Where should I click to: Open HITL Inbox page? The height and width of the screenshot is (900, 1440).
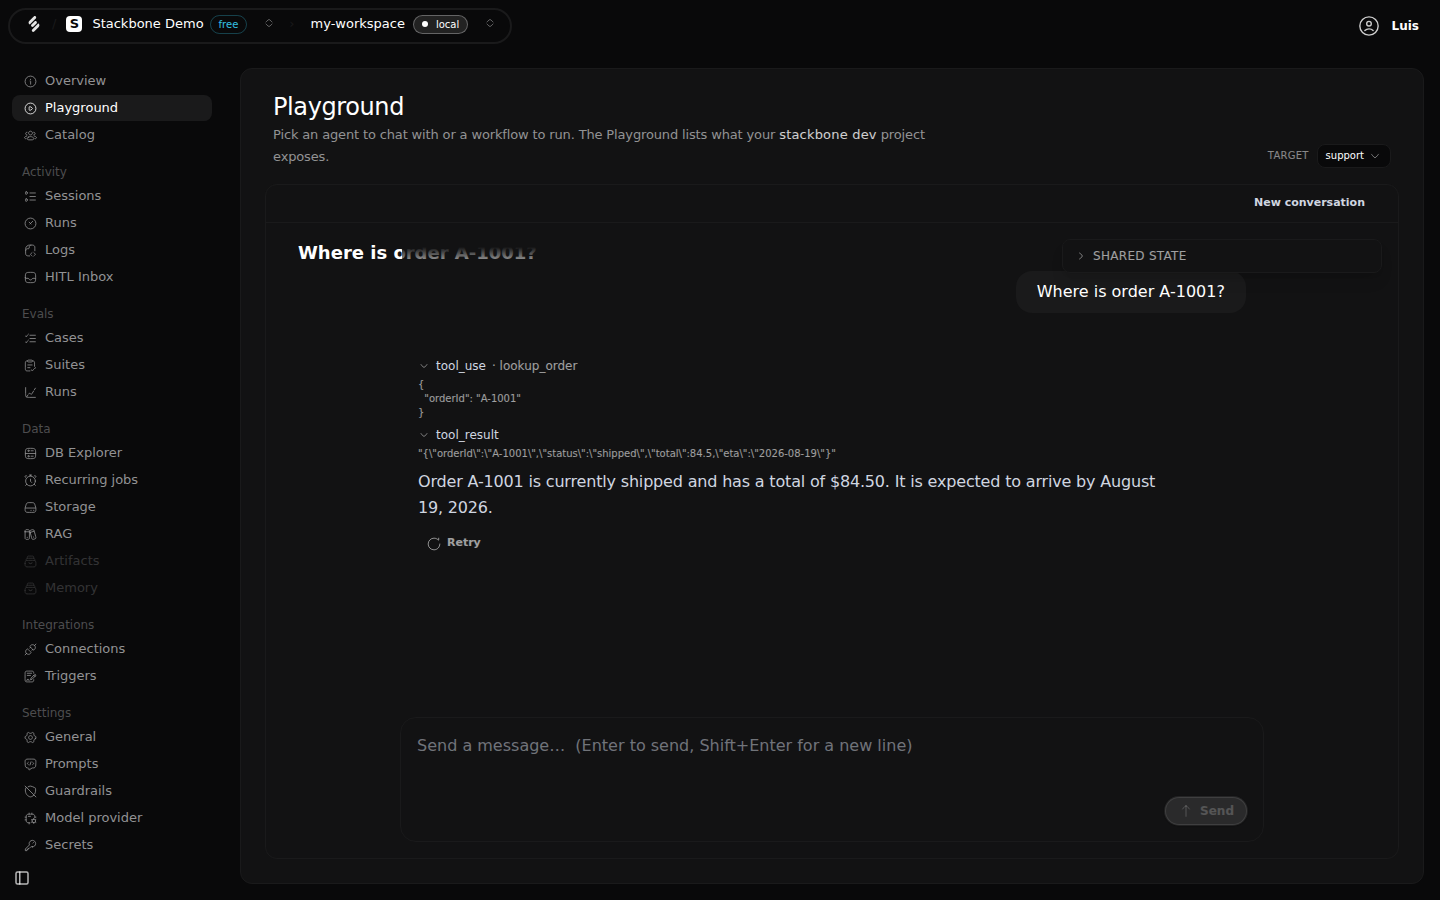click(x=112, y=277)
